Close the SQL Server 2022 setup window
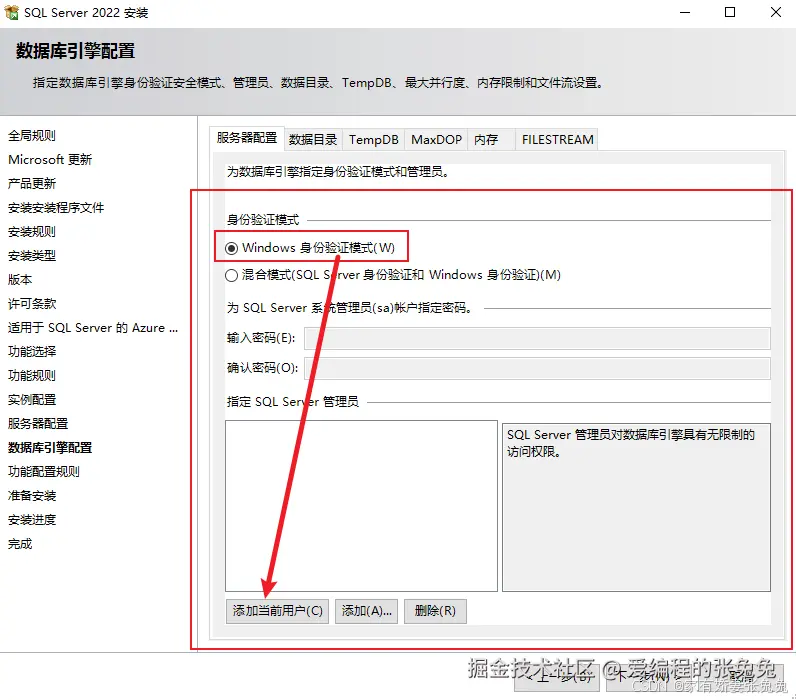The height and width of the screenshot is (700, 796). tap(776, 13)
